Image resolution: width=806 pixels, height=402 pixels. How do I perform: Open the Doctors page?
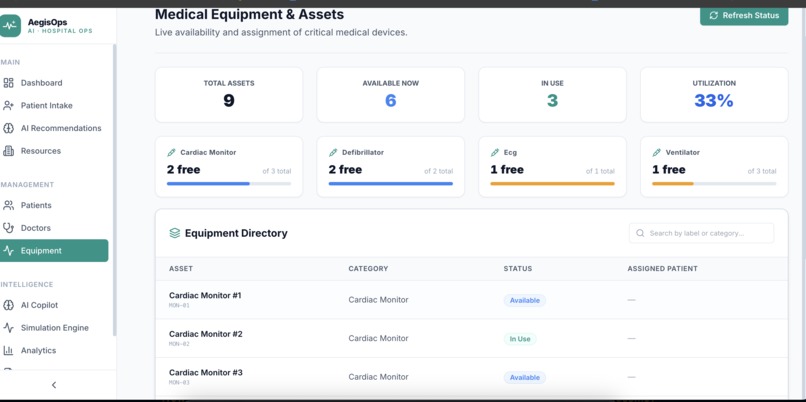pyautogui.click(x=54, y=228)
